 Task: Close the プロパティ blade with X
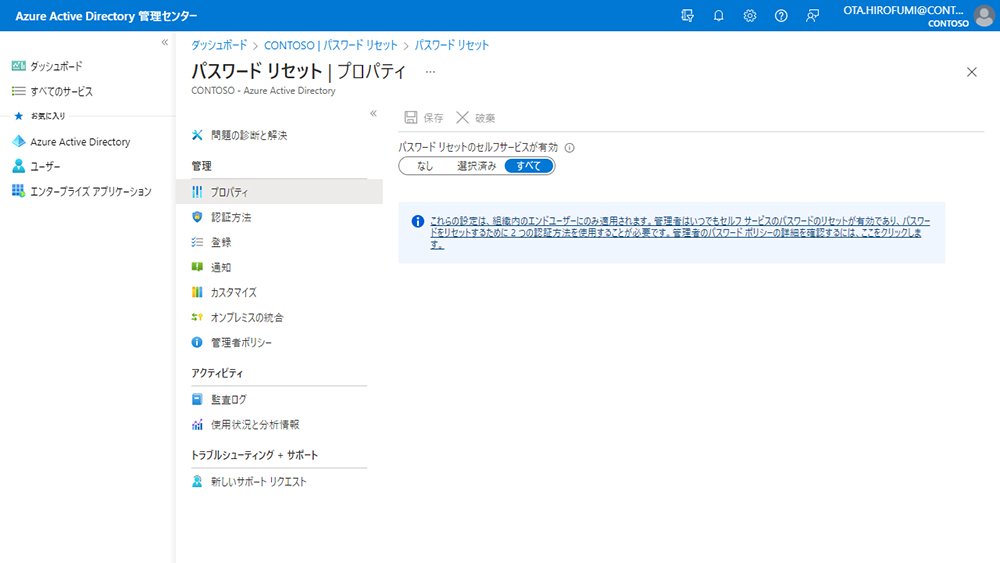point(971,72)
